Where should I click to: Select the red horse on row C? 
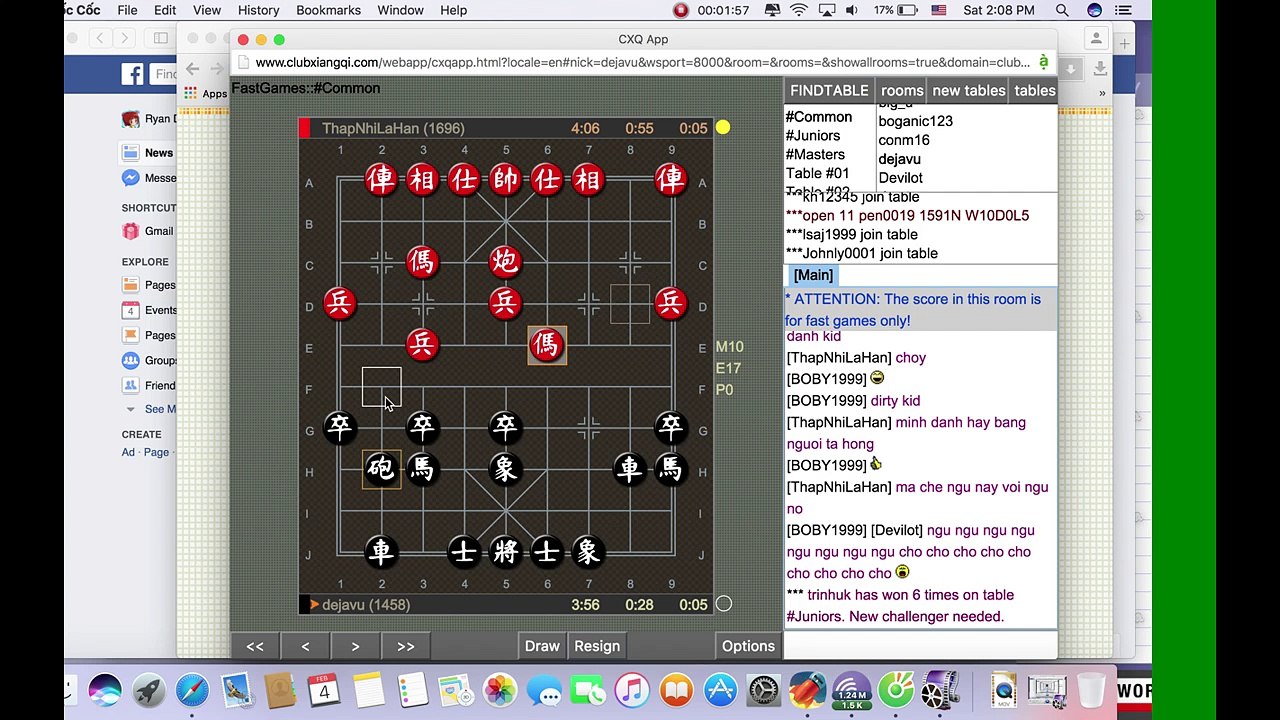pyautogui.click(x=422, y=262)
